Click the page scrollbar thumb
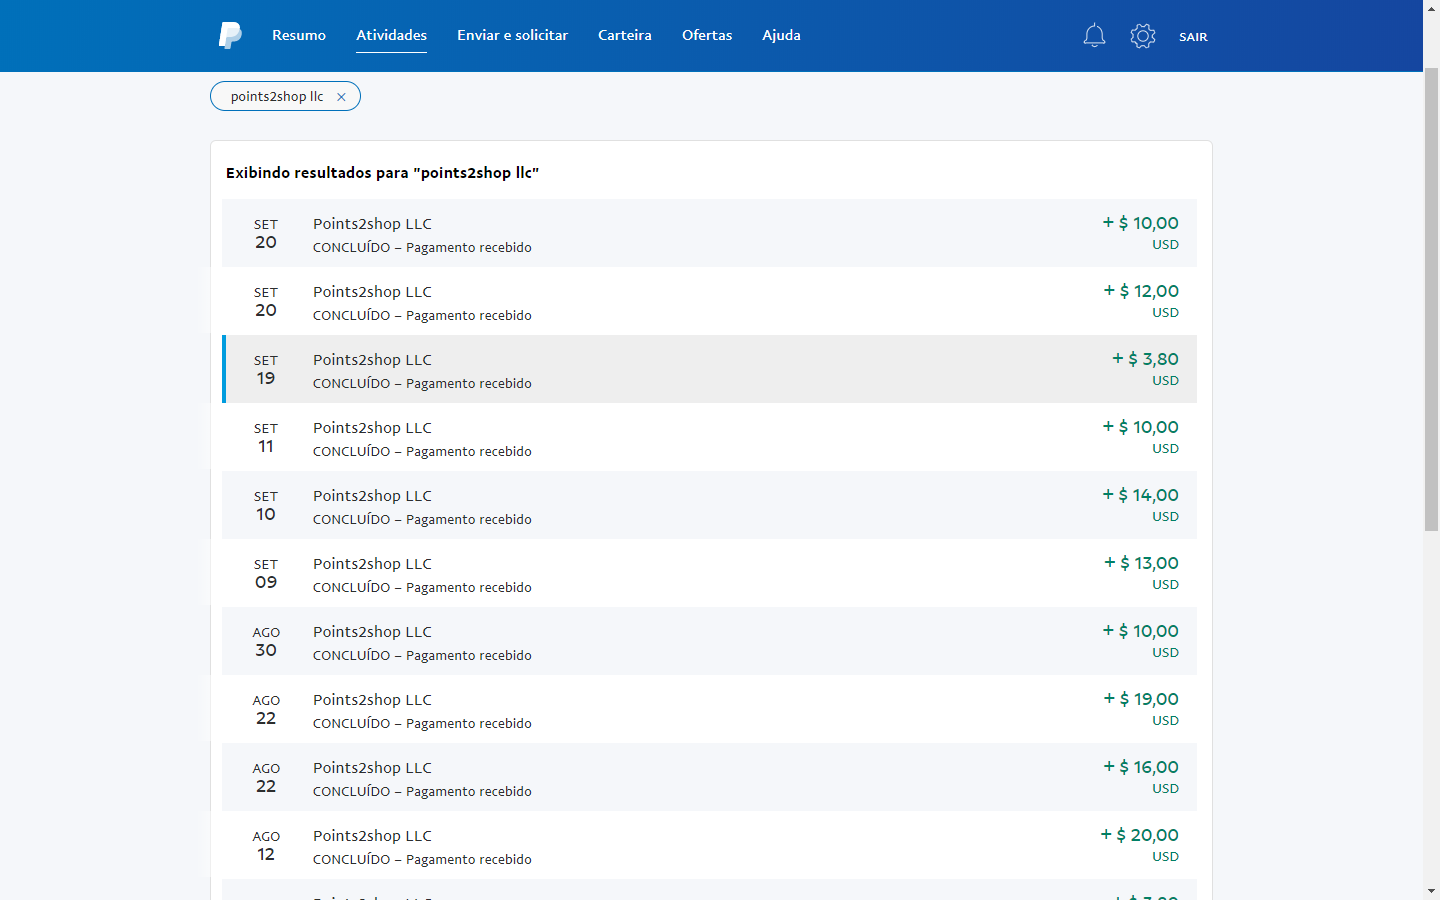 coord(1431,298)
